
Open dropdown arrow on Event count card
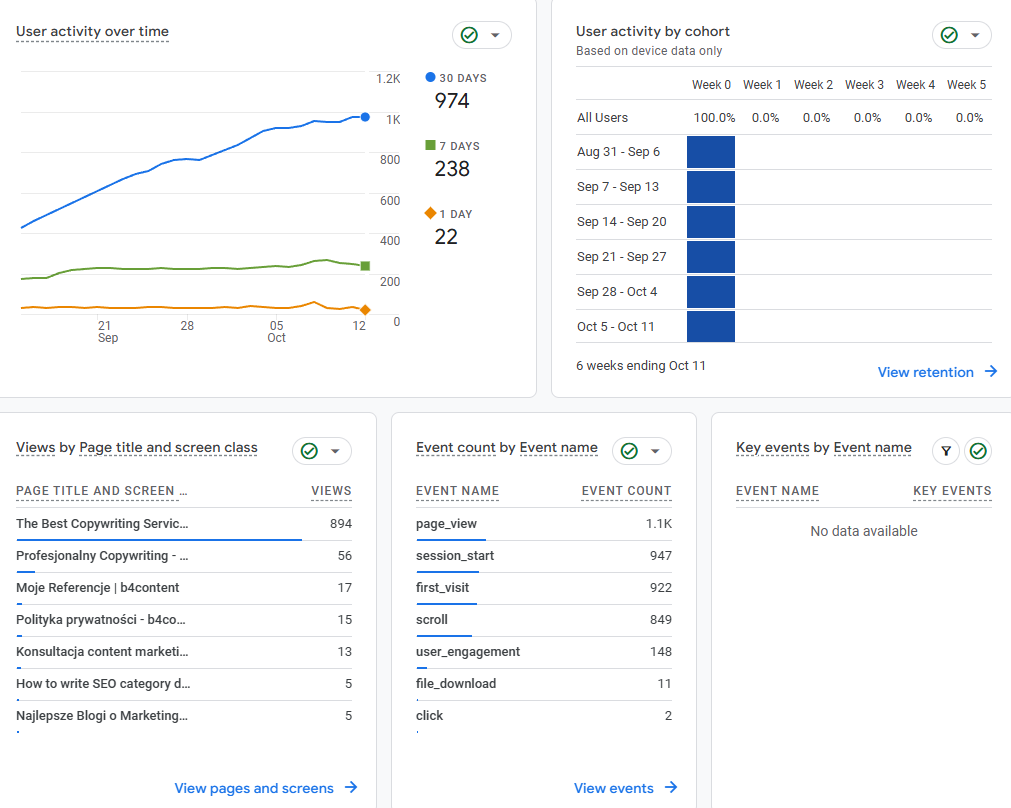coord(655,451)
